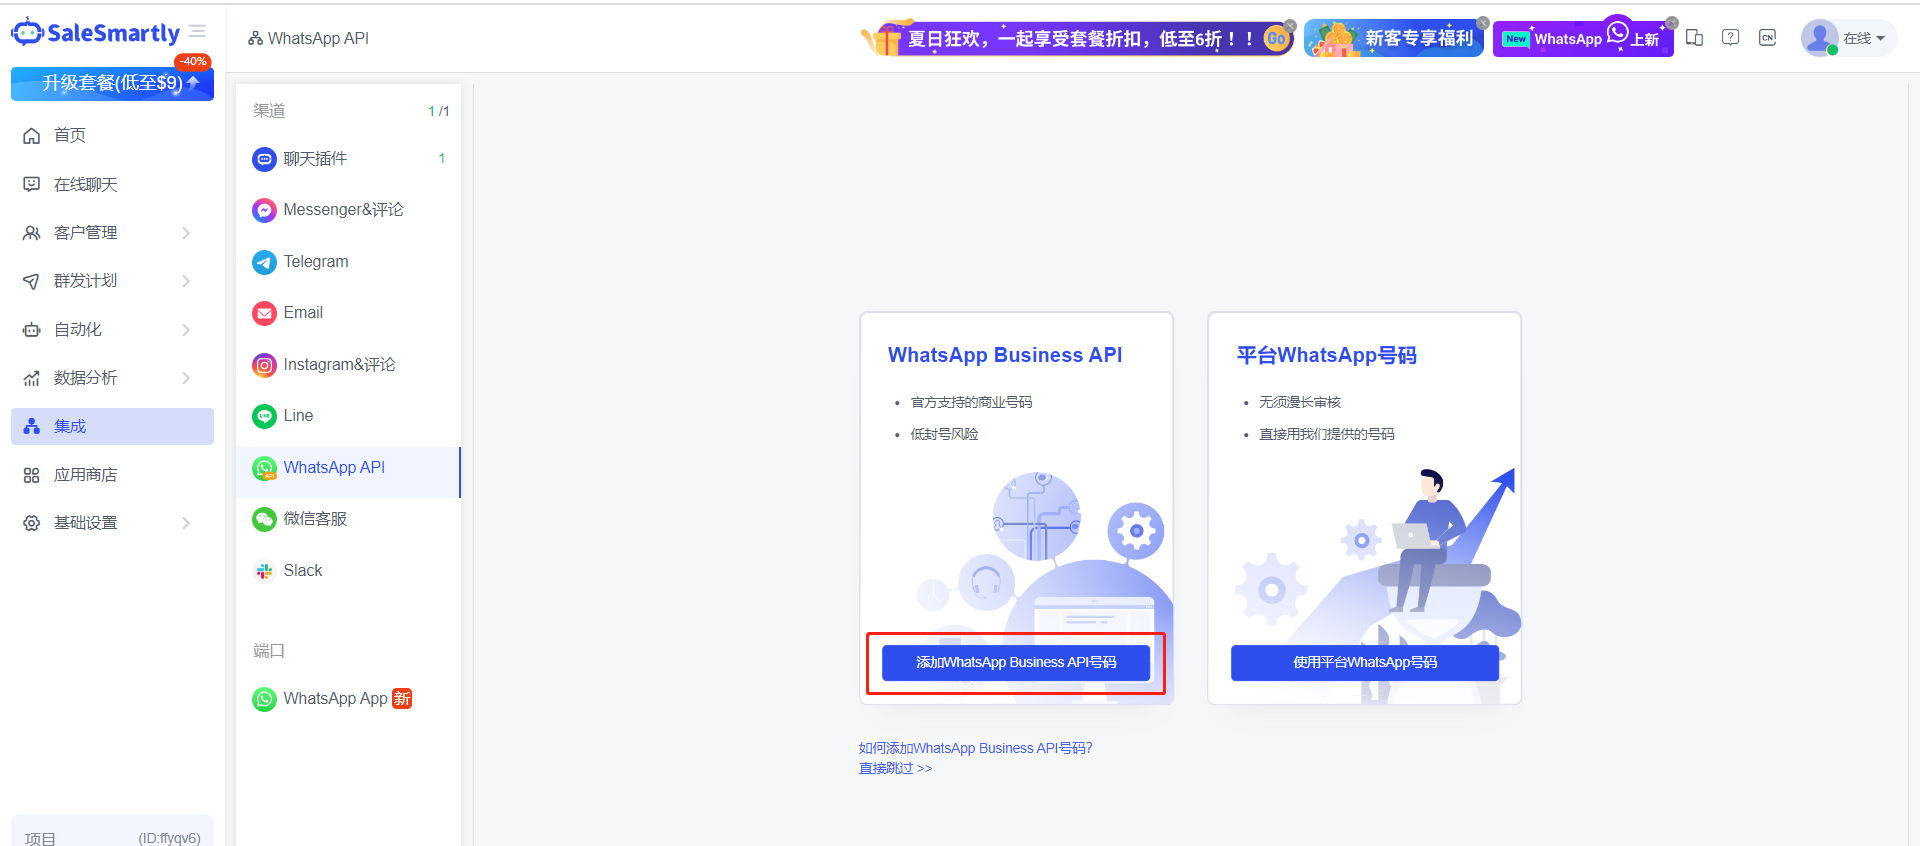Select the Slack channel icon

[x=264, y=571]
